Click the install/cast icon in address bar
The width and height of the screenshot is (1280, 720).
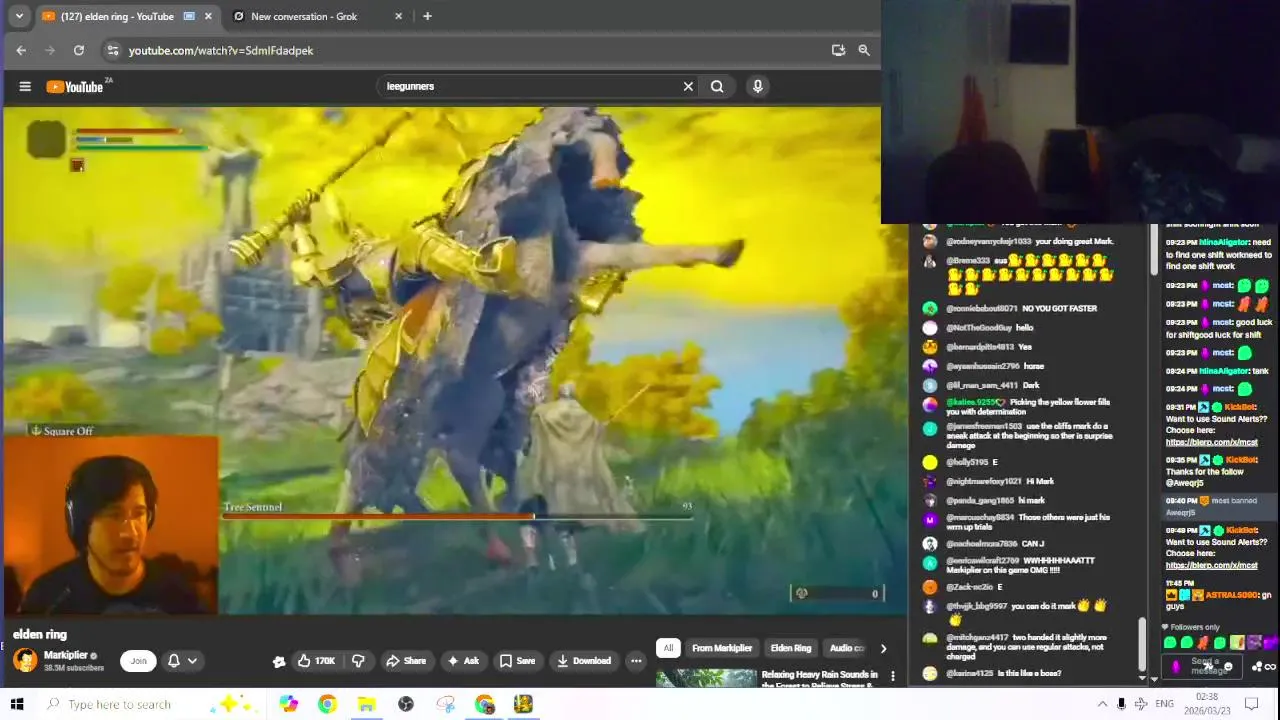click(x=838, y=50)
